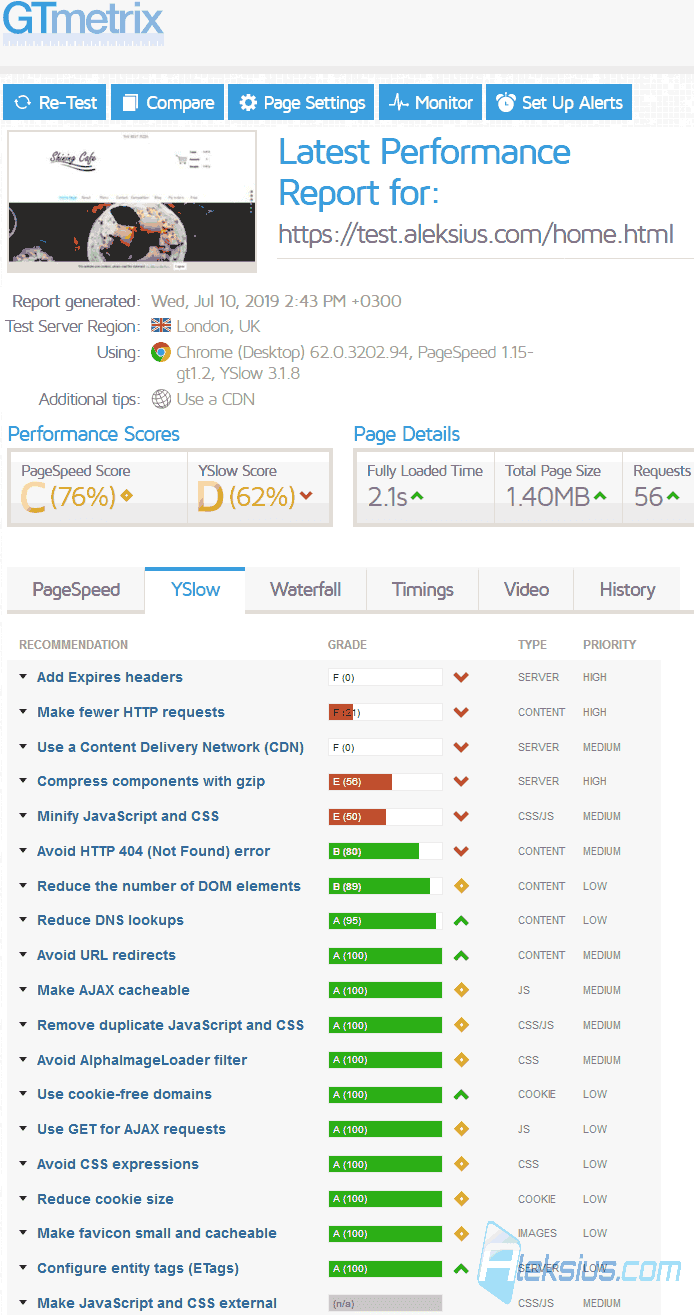Click Set Up Alerts button

click(x=559, y=102)
